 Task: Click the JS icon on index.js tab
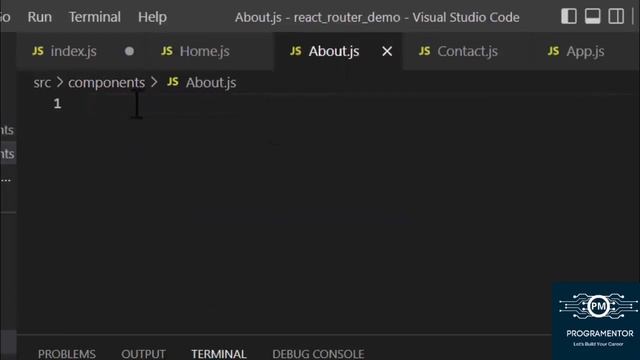(38, 51)
